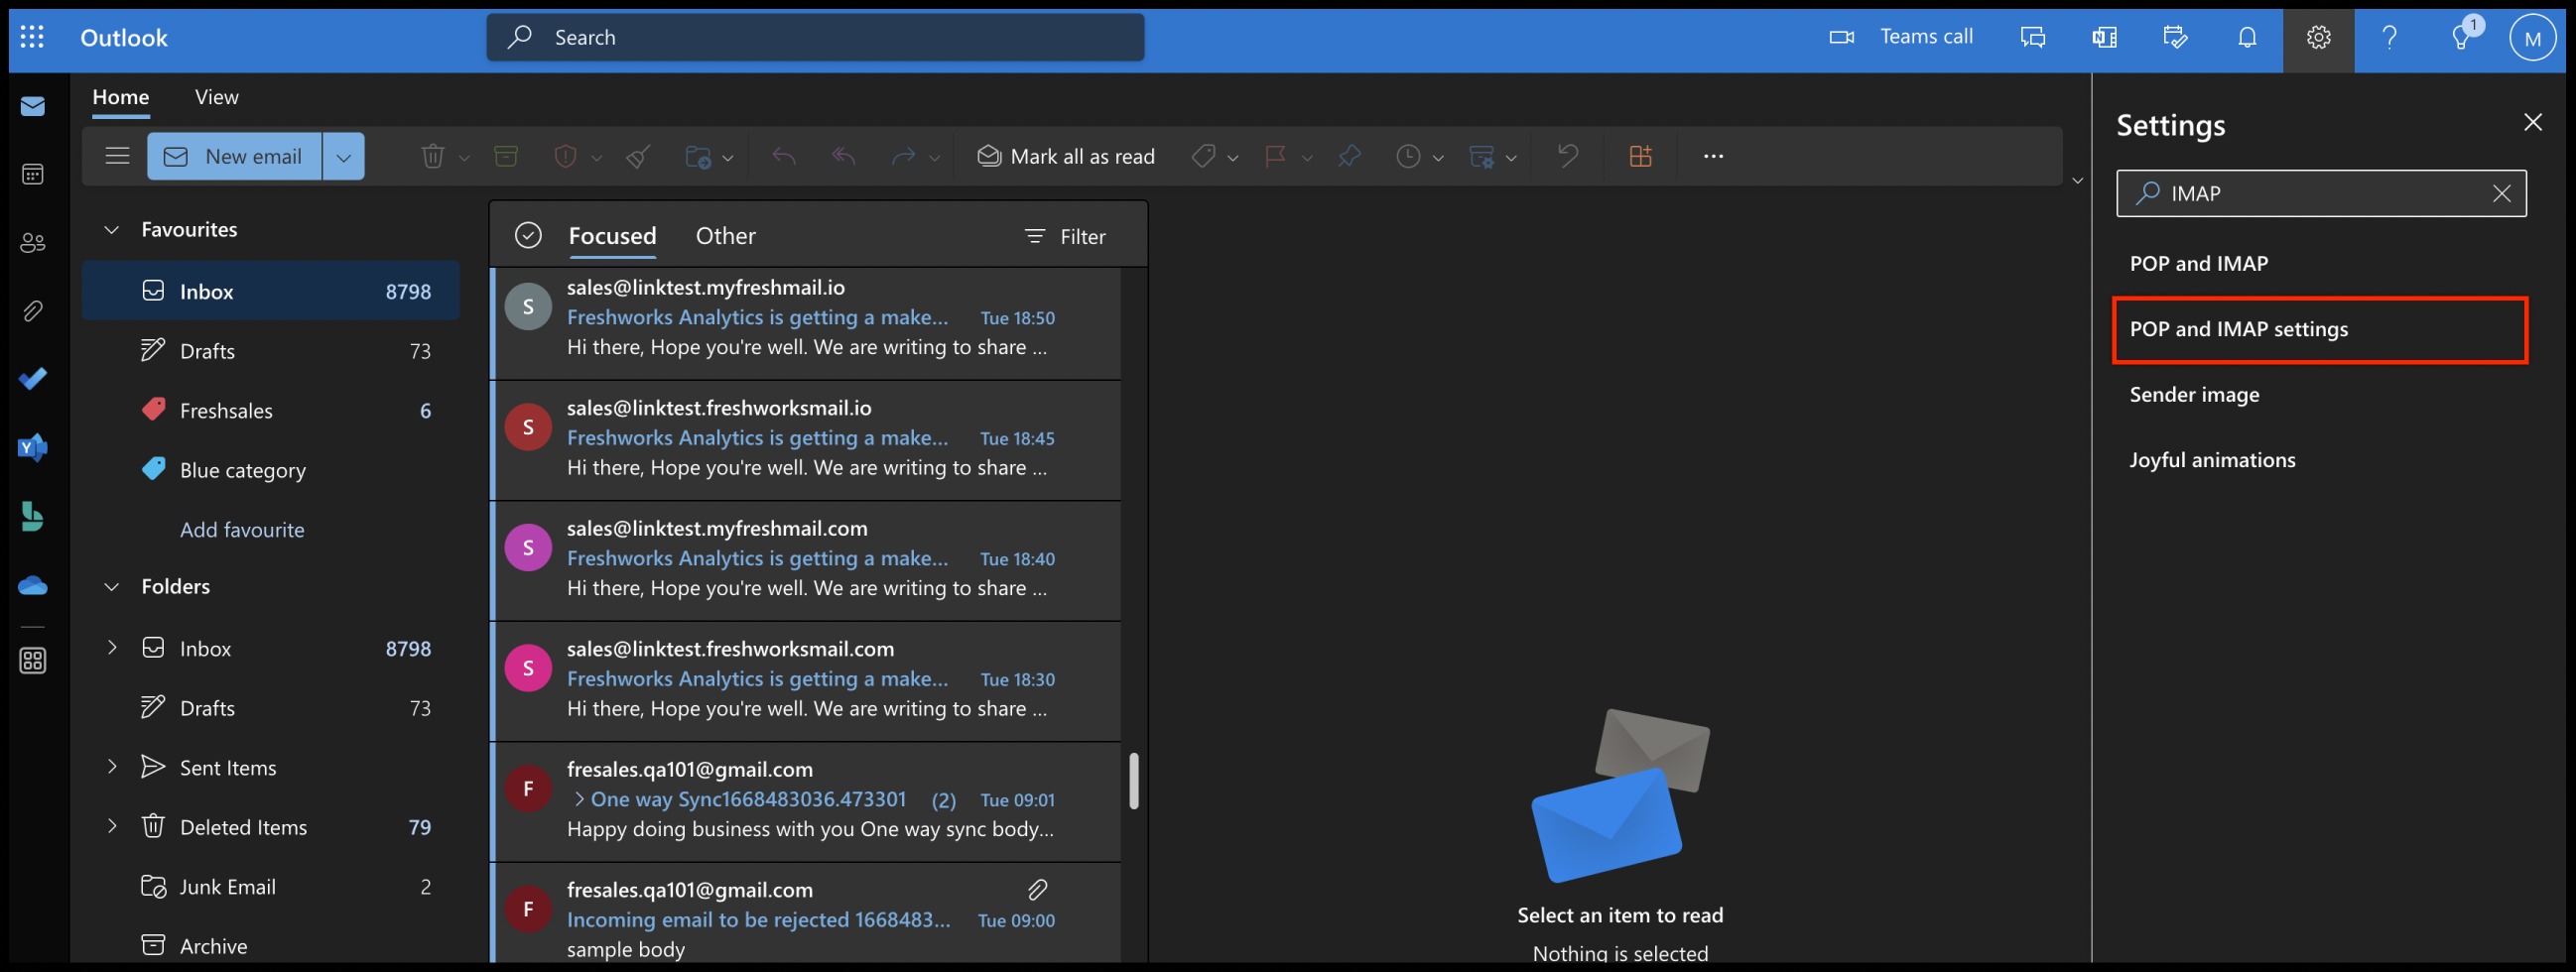
Task: Open the Notifications bell icon
Action: [x=2247, y=37]
